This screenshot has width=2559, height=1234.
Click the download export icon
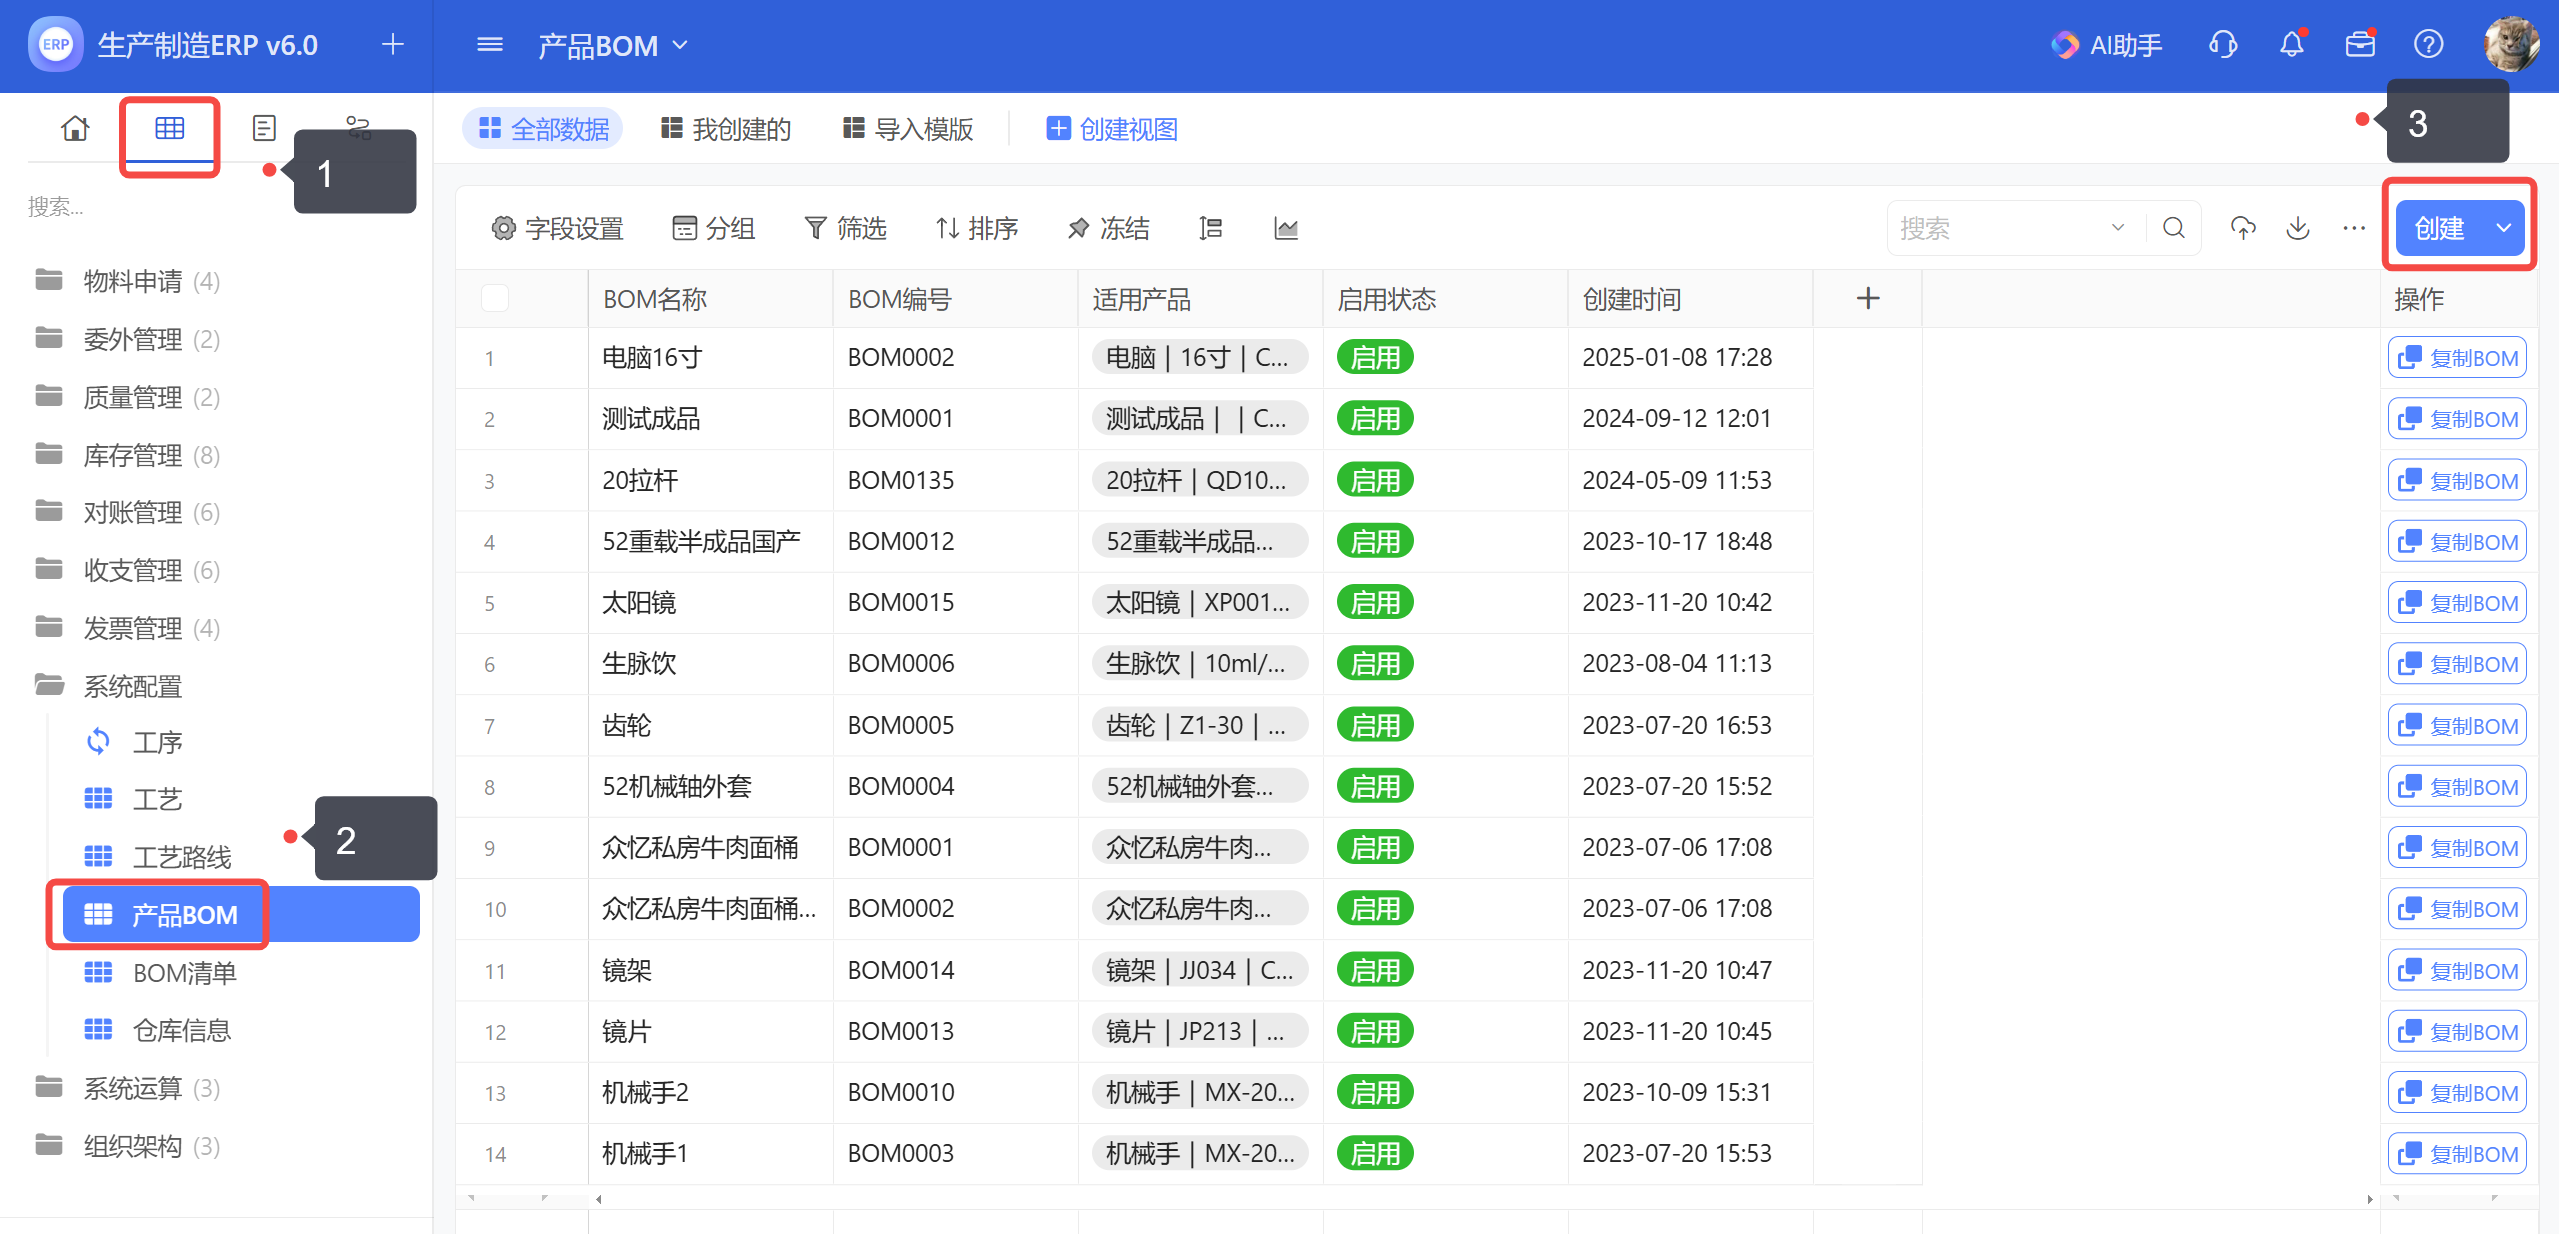(2299, 229)
